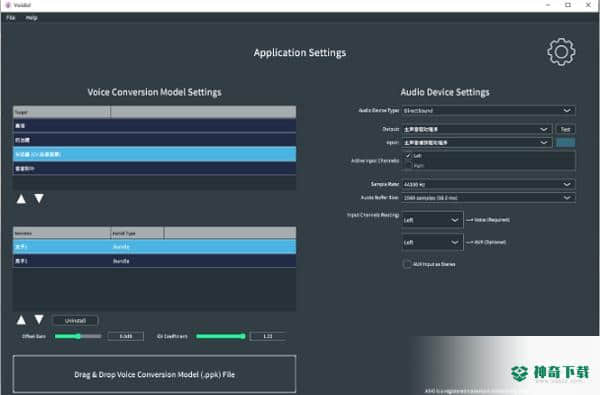The image size is (600, 395).
Task: Toggle the Left active input channel checkbox
Action: coord(408,155)
